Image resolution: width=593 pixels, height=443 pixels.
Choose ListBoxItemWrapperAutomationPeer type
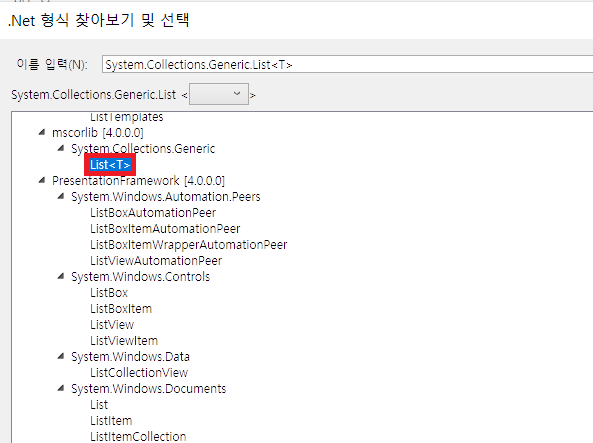(x=188, y=245)
